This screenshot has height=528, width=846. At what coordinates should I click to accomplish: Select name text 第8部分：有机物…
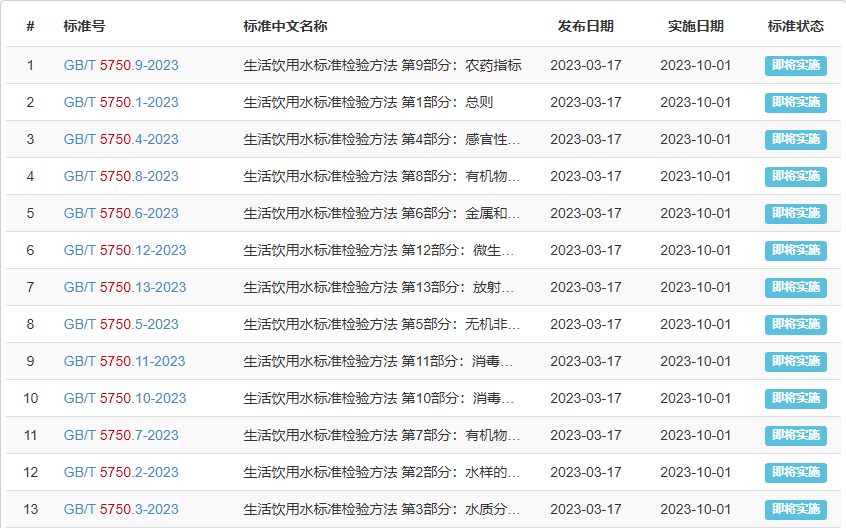coord(461,176)
